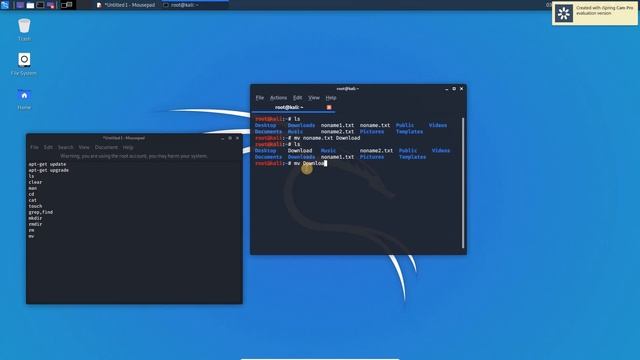Open the Mousepad View menu
Image resolution: width=640 pixels, height=360 pixels.
click(84, 147)
